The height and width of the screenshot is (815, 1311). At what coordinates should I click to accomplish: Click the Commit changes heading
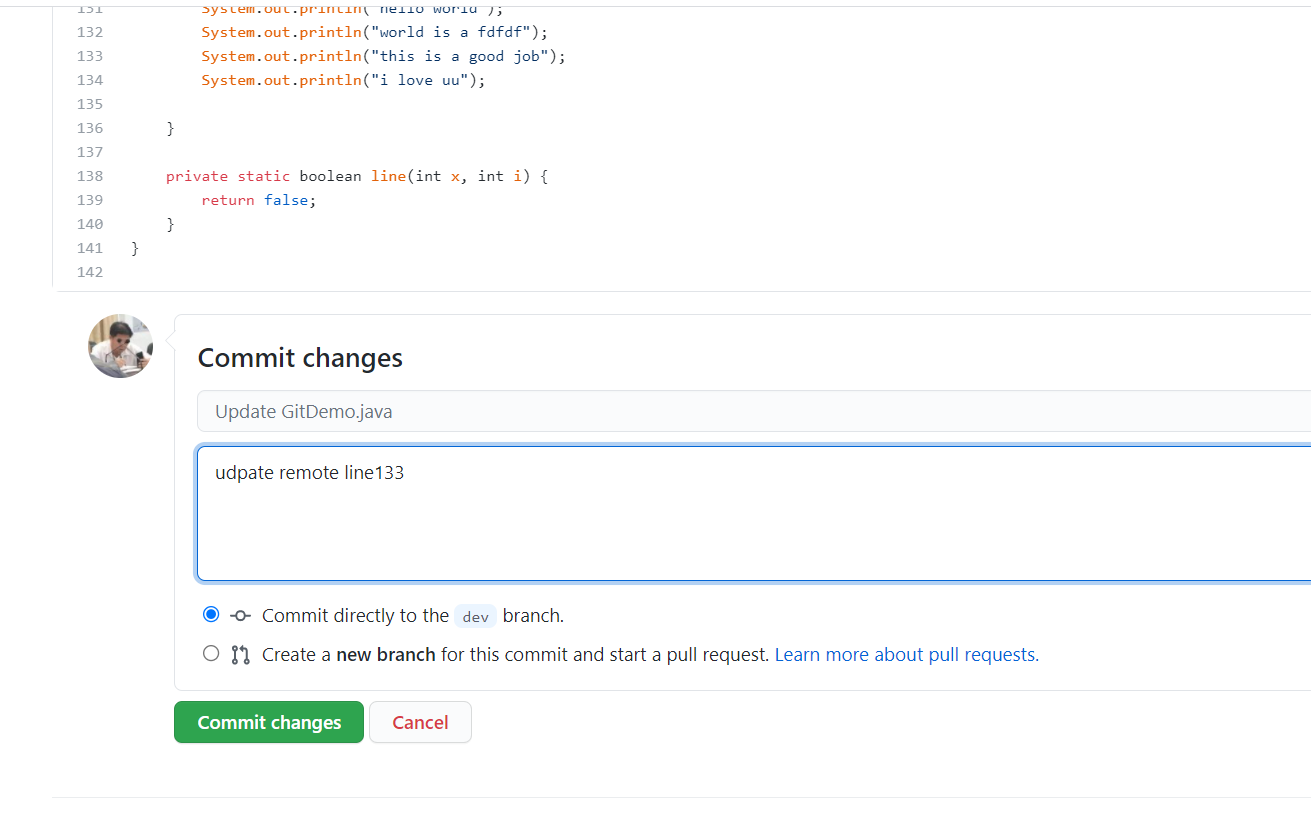(x=300, y=358)
